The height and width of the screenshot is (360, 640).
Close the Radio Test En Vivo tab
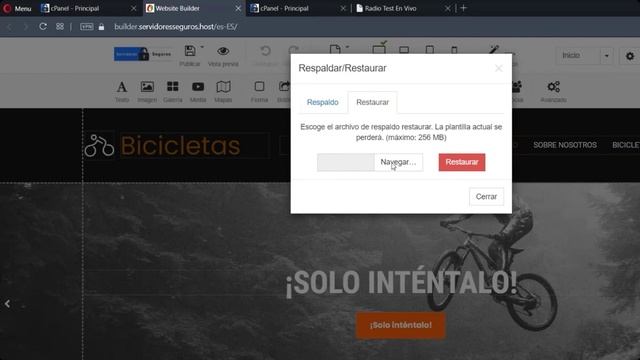click(448, 8)
